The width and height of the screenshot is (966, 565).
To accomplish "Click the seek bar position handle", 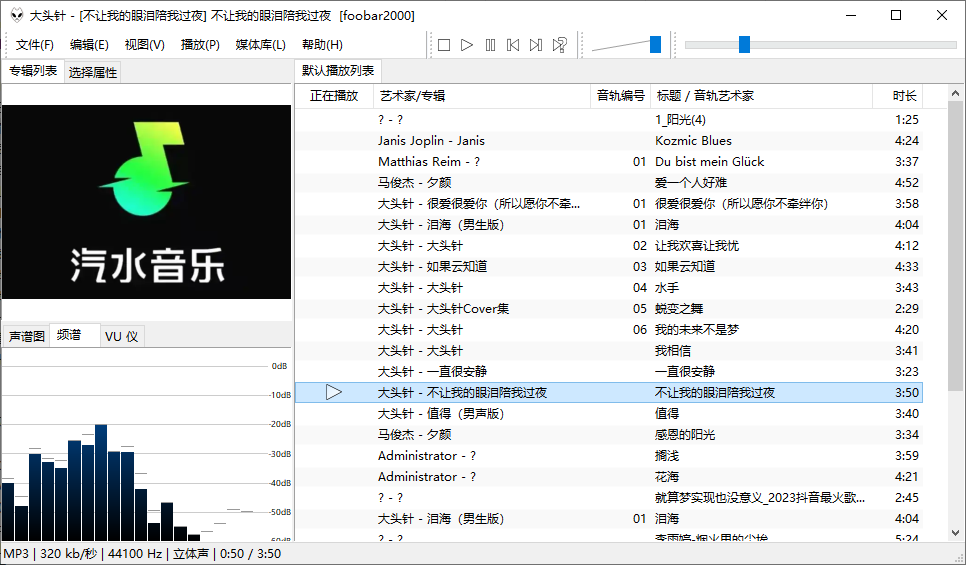I will pyautogui.click(x=744, y=44).
